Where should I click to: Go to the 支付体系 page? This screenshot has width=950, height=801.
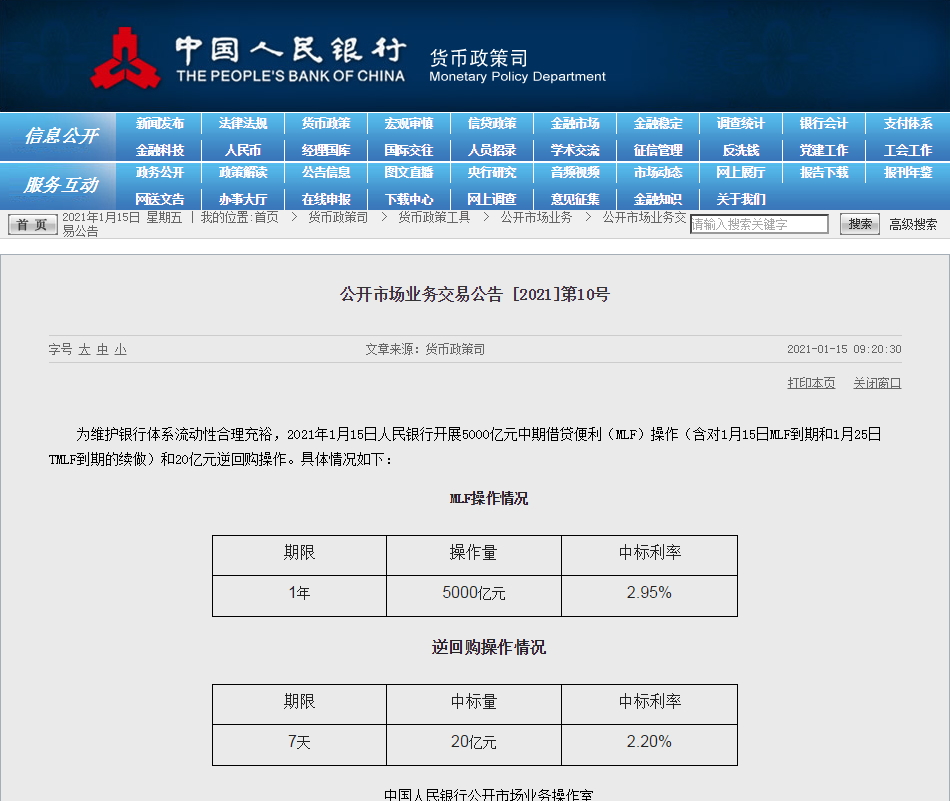(908, 124)
